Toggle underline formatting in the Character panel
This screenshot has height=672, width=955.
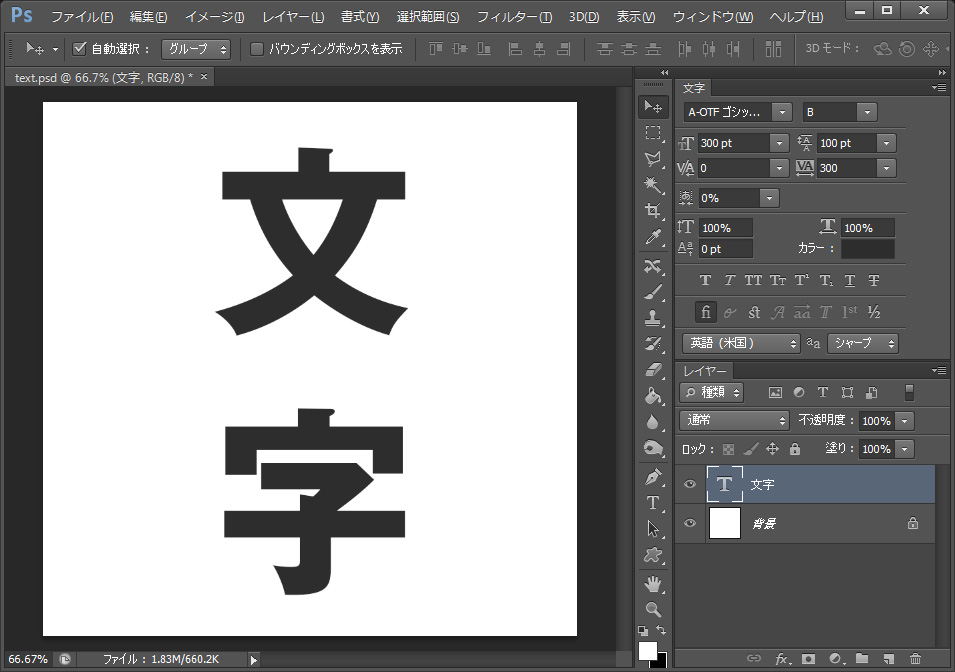(850, 280)
